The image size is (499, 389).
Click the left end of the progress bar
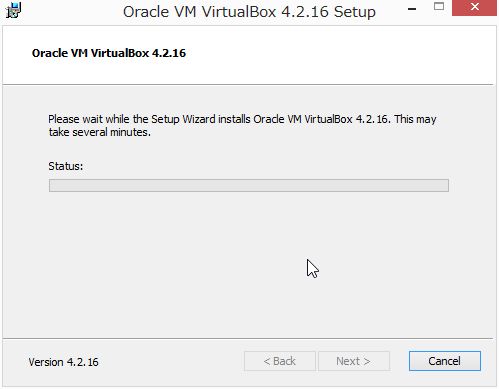55,186
